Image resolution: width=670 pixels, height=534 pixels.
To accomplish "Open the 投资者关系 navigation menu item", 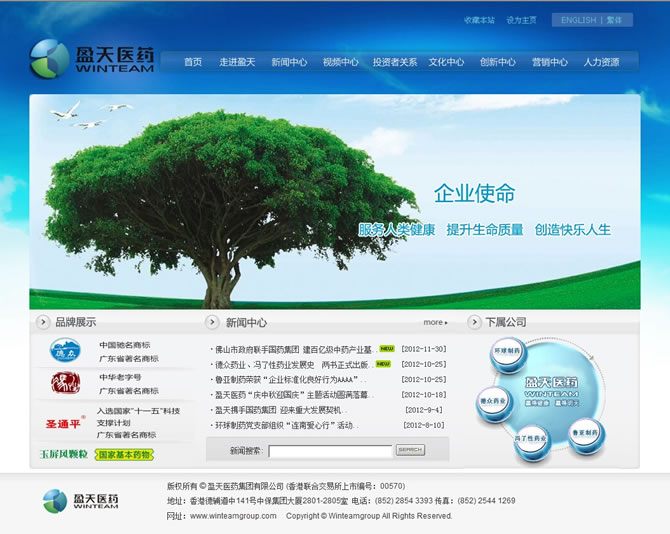I will (x=394, y=62).
